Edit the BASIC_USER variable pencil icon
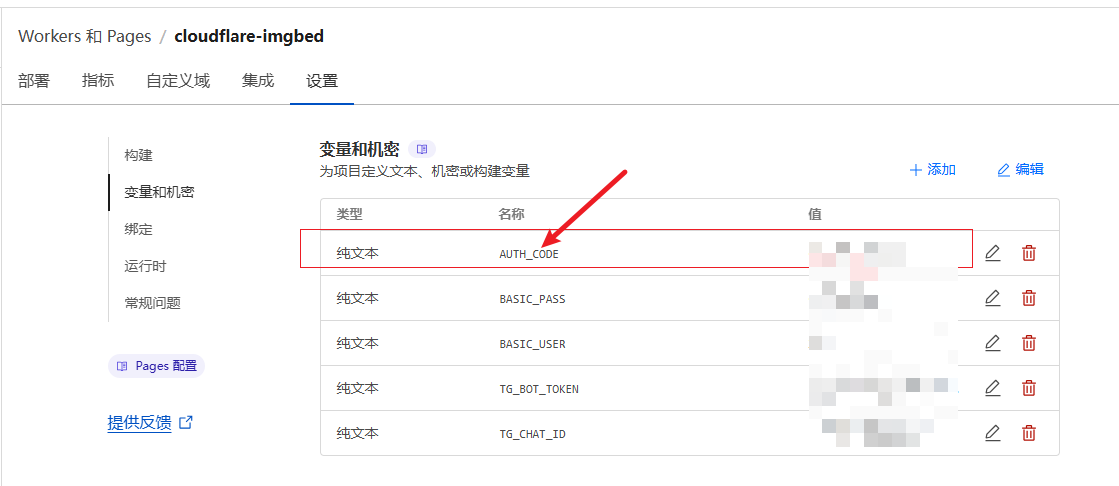The image size is (1119, 486). [992, 343]
